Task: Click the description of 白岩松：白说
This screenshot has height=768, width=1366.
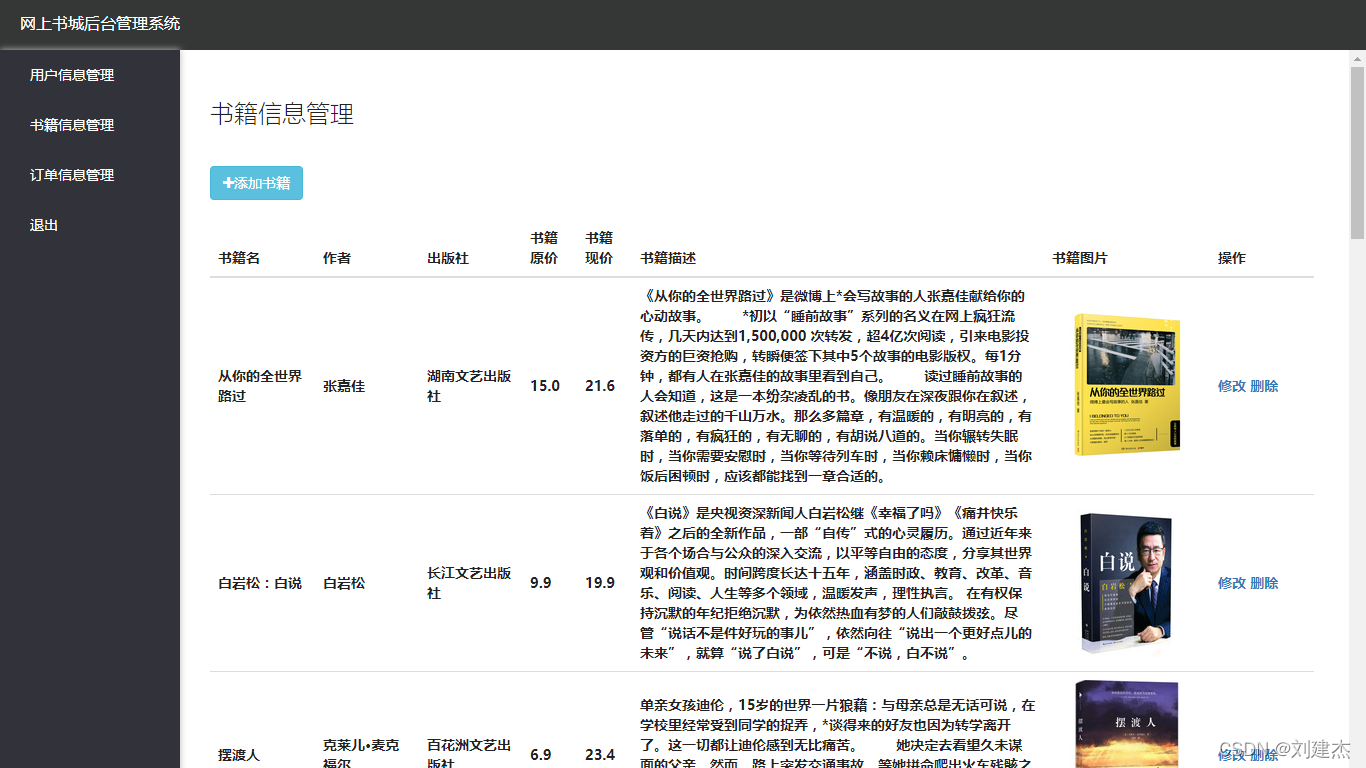Action: [x=836, y=583]
